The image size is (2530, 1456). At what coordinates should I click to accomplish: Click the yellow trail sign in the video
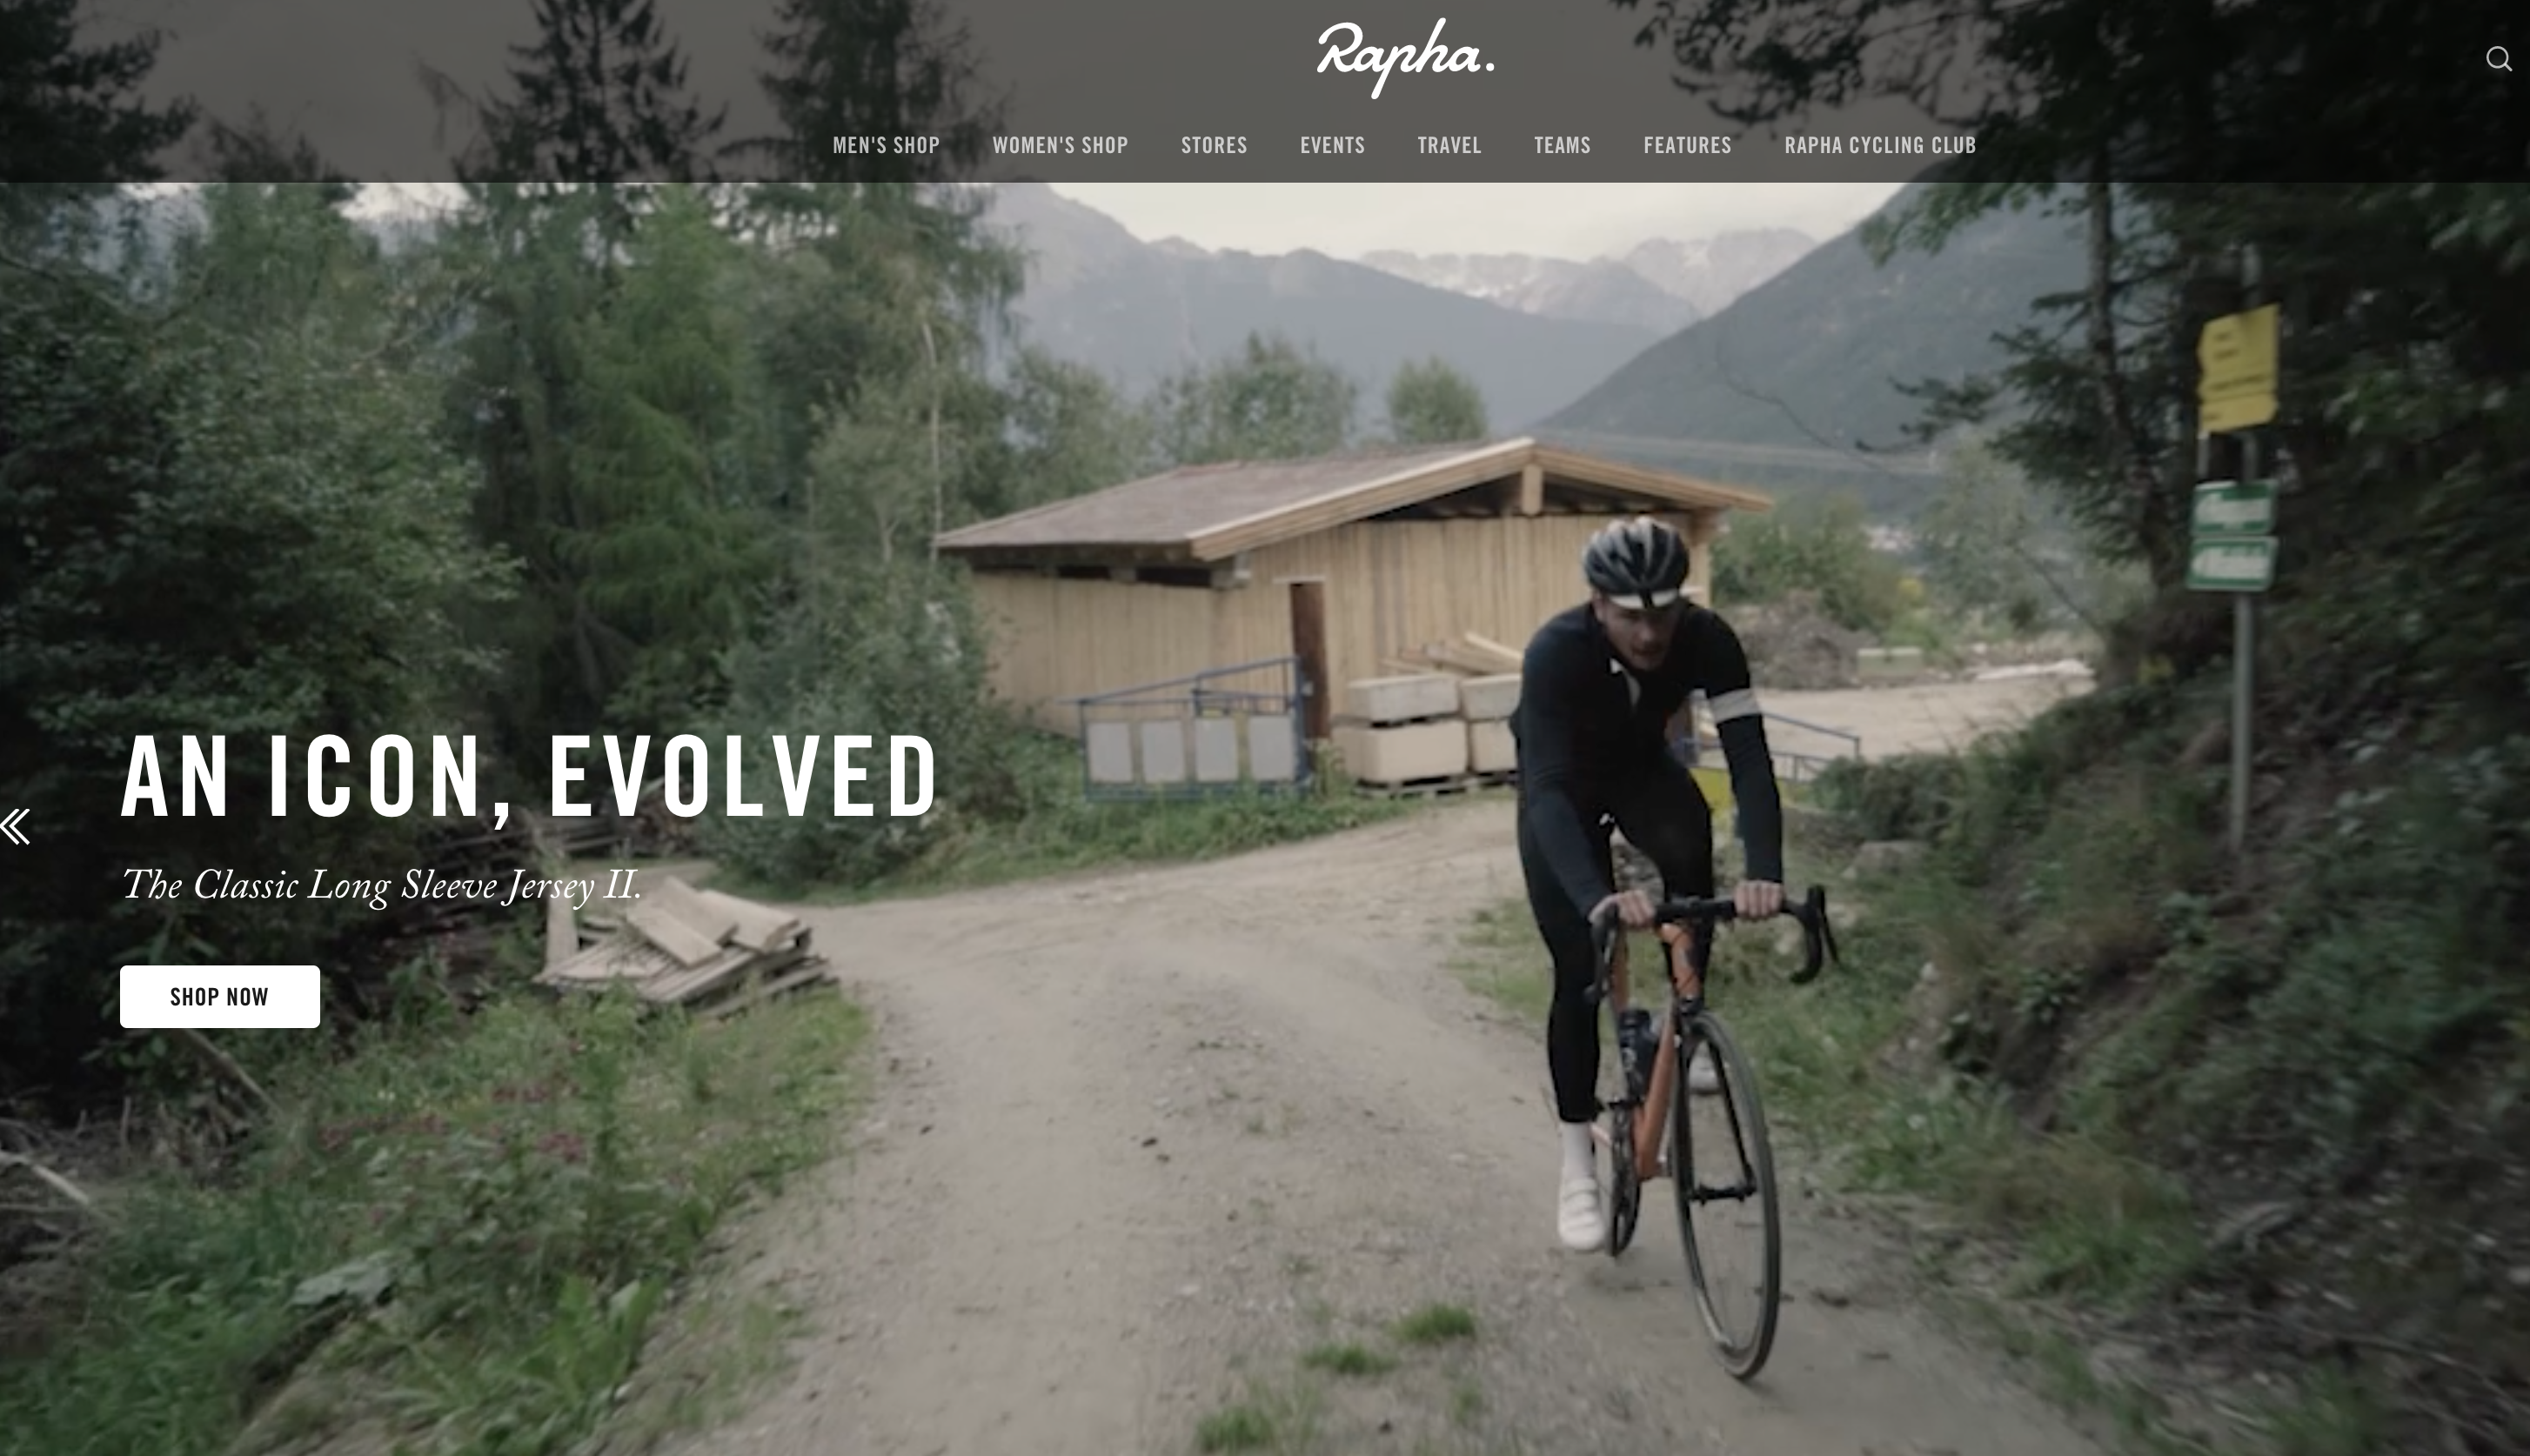tap(2238, 368)
